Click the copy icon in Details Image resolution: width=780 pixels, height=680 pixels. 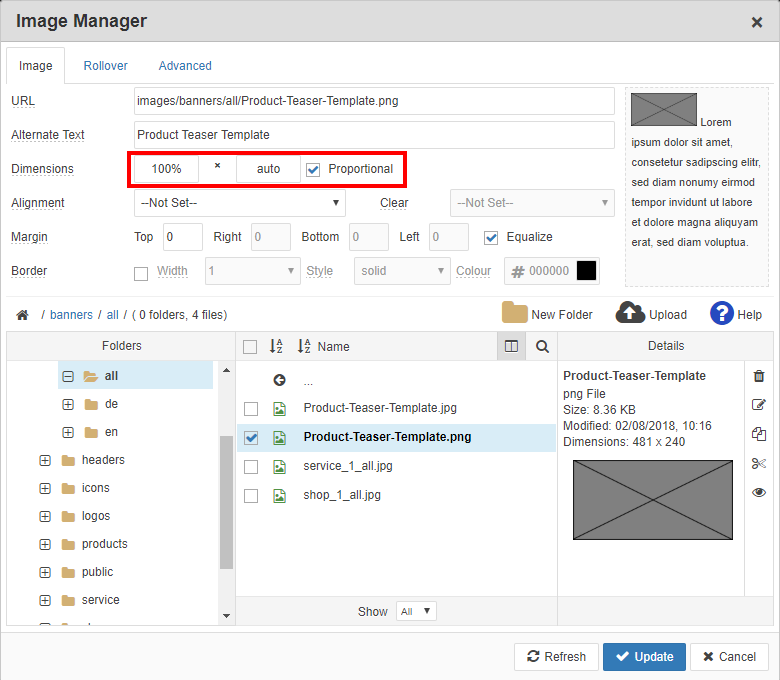pos(759,434)
